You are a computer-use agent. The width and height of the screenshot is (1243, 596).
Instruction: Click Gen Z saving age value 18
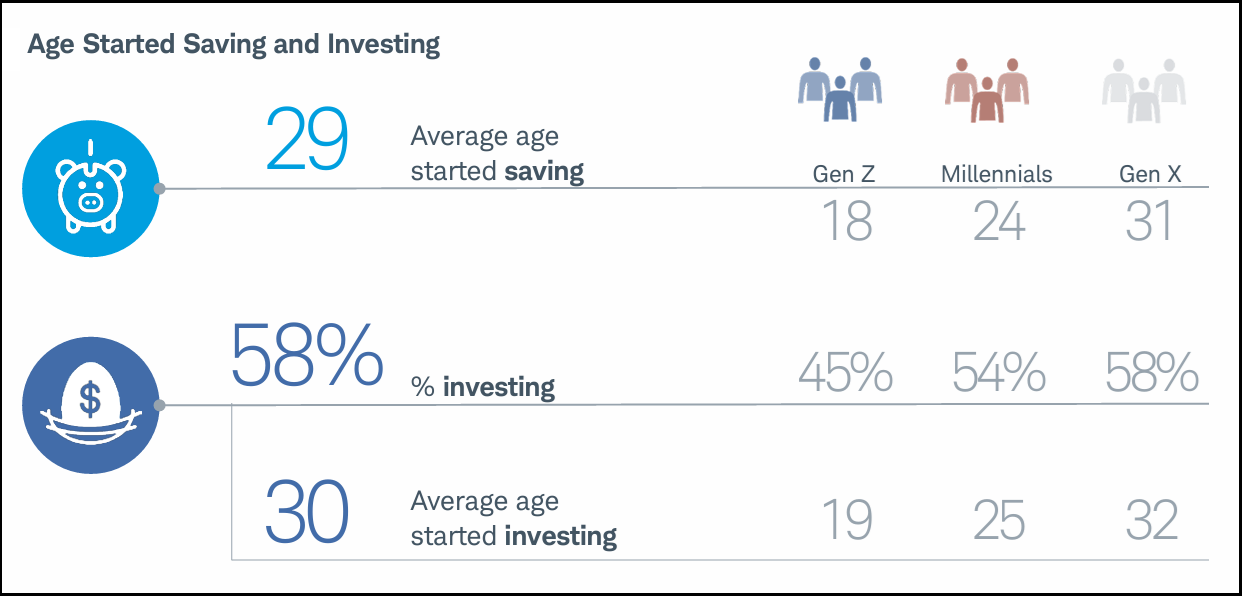(846, 221)
